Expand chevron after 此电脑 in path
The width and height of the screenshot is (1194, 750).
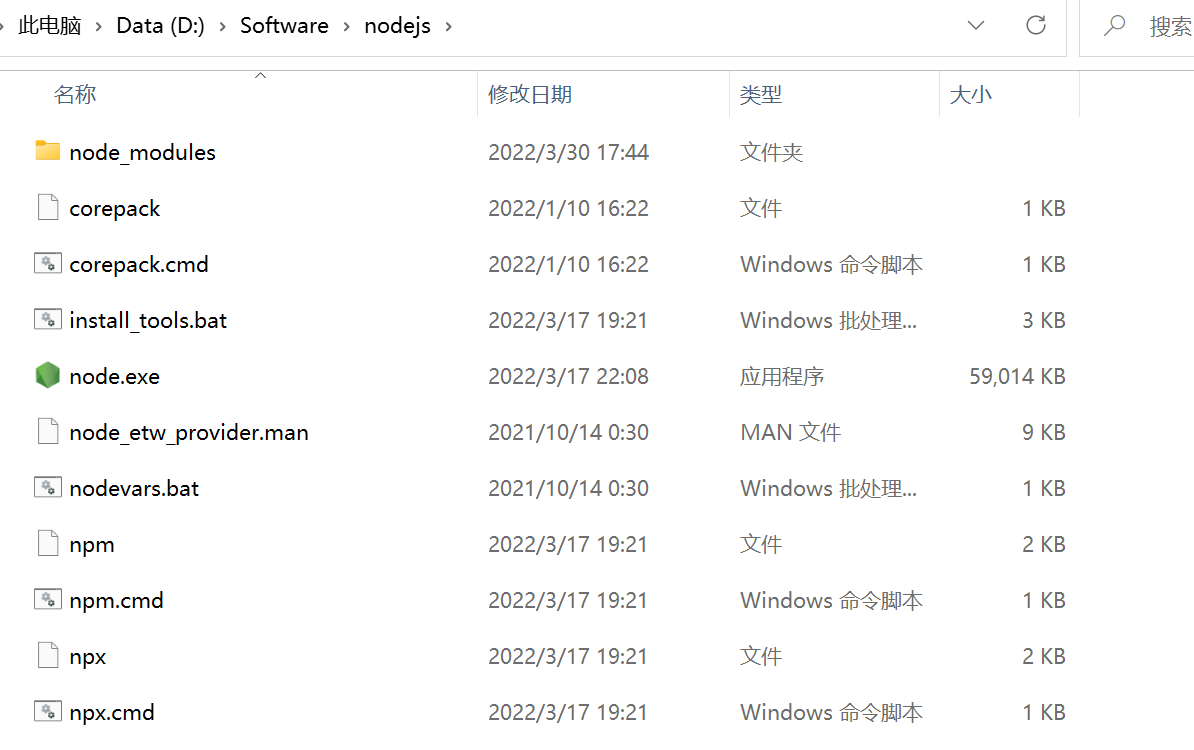click(x=98, y=27)
